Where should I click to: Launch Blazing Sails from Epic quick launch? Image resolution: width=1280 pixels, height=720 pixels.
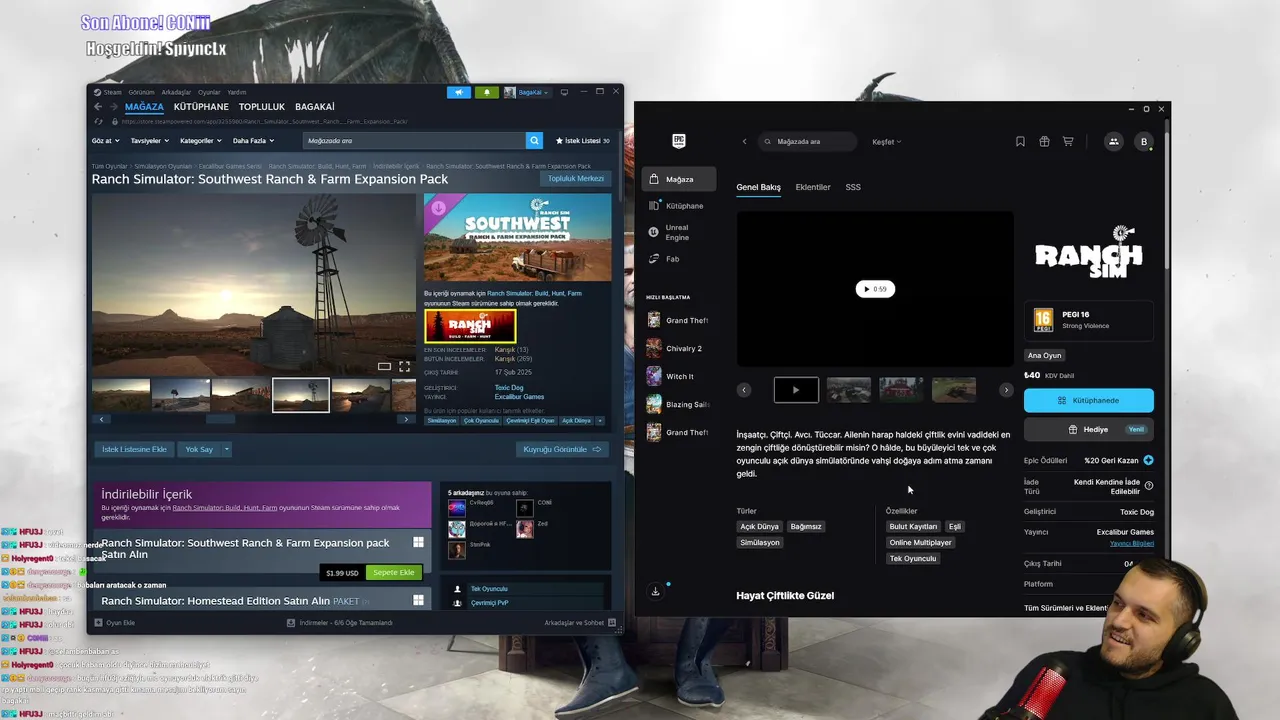678,404
